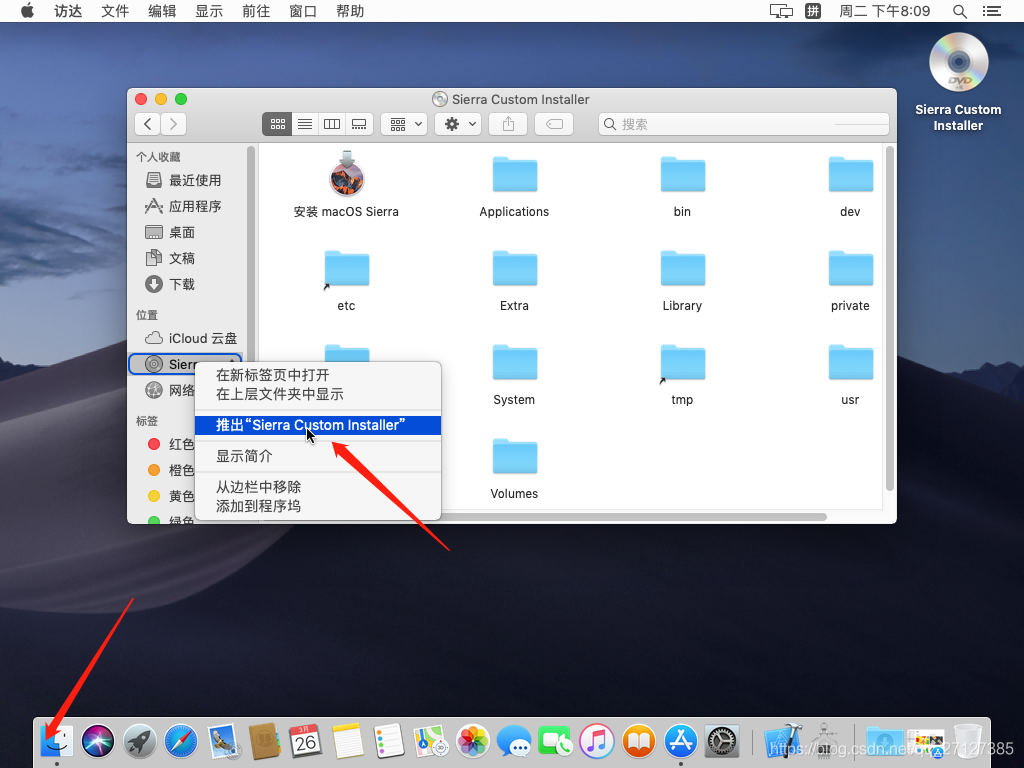Select the Library folder

(682, 281)
